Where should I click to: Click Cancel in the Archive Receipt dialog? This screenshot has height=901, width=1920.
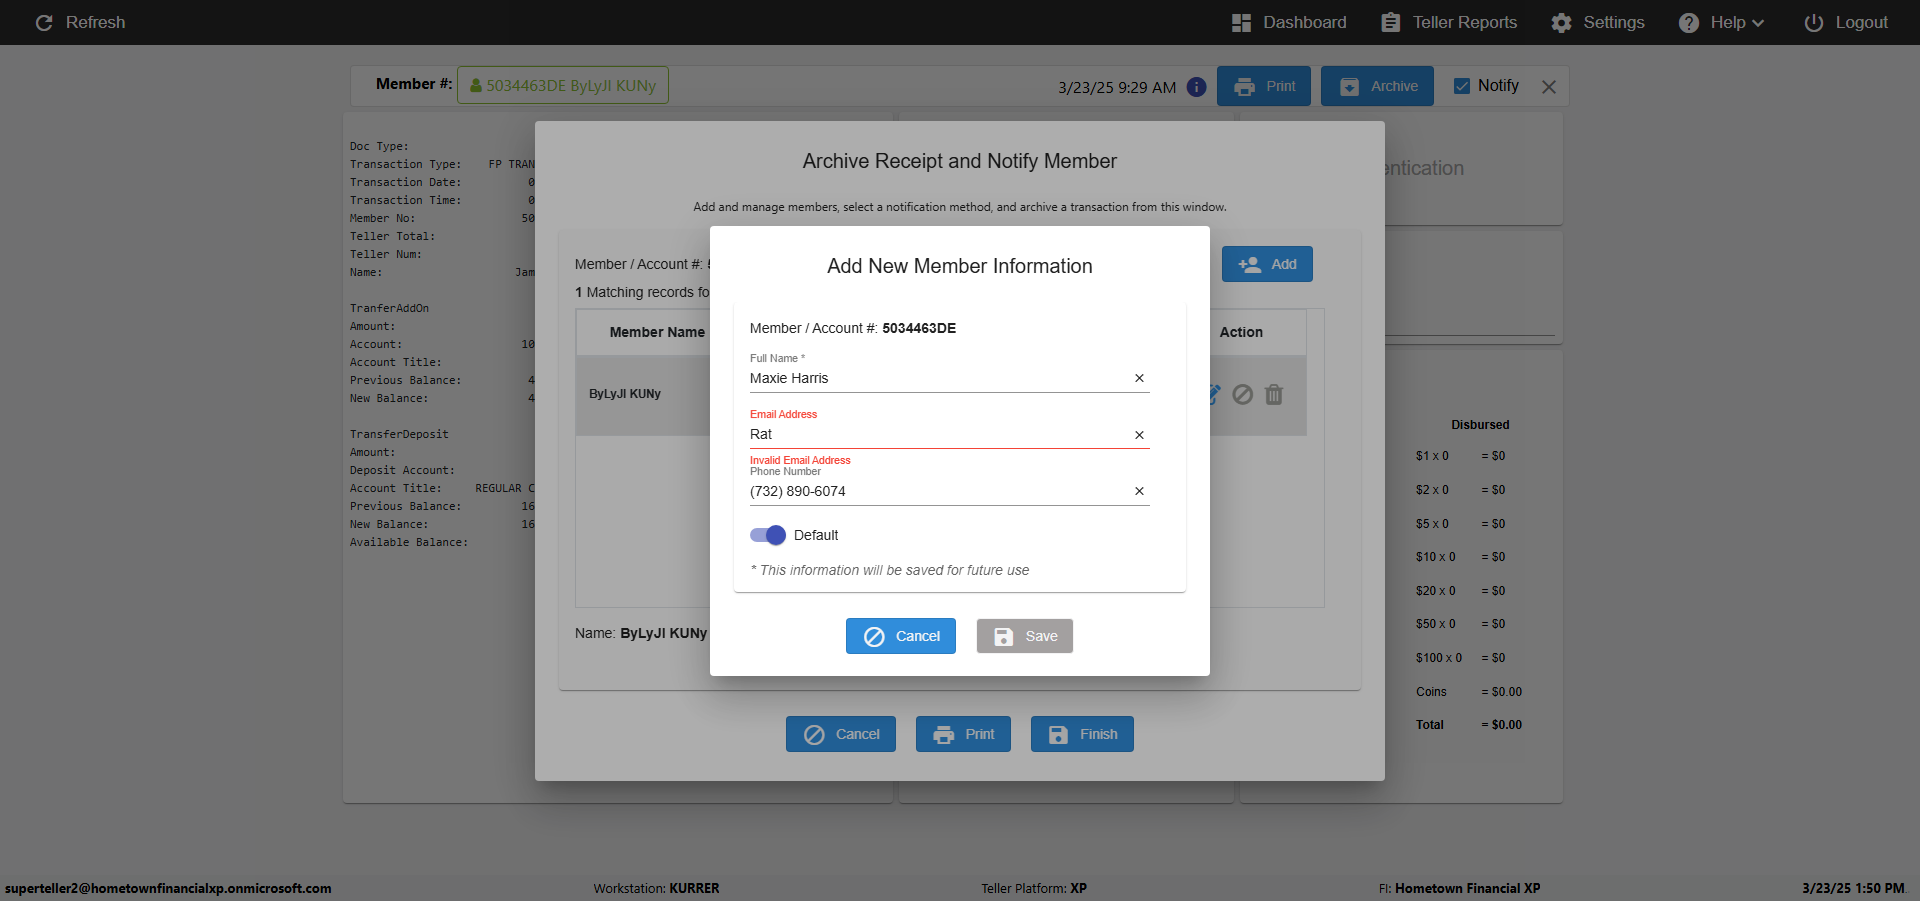click(x=841, y=734)
